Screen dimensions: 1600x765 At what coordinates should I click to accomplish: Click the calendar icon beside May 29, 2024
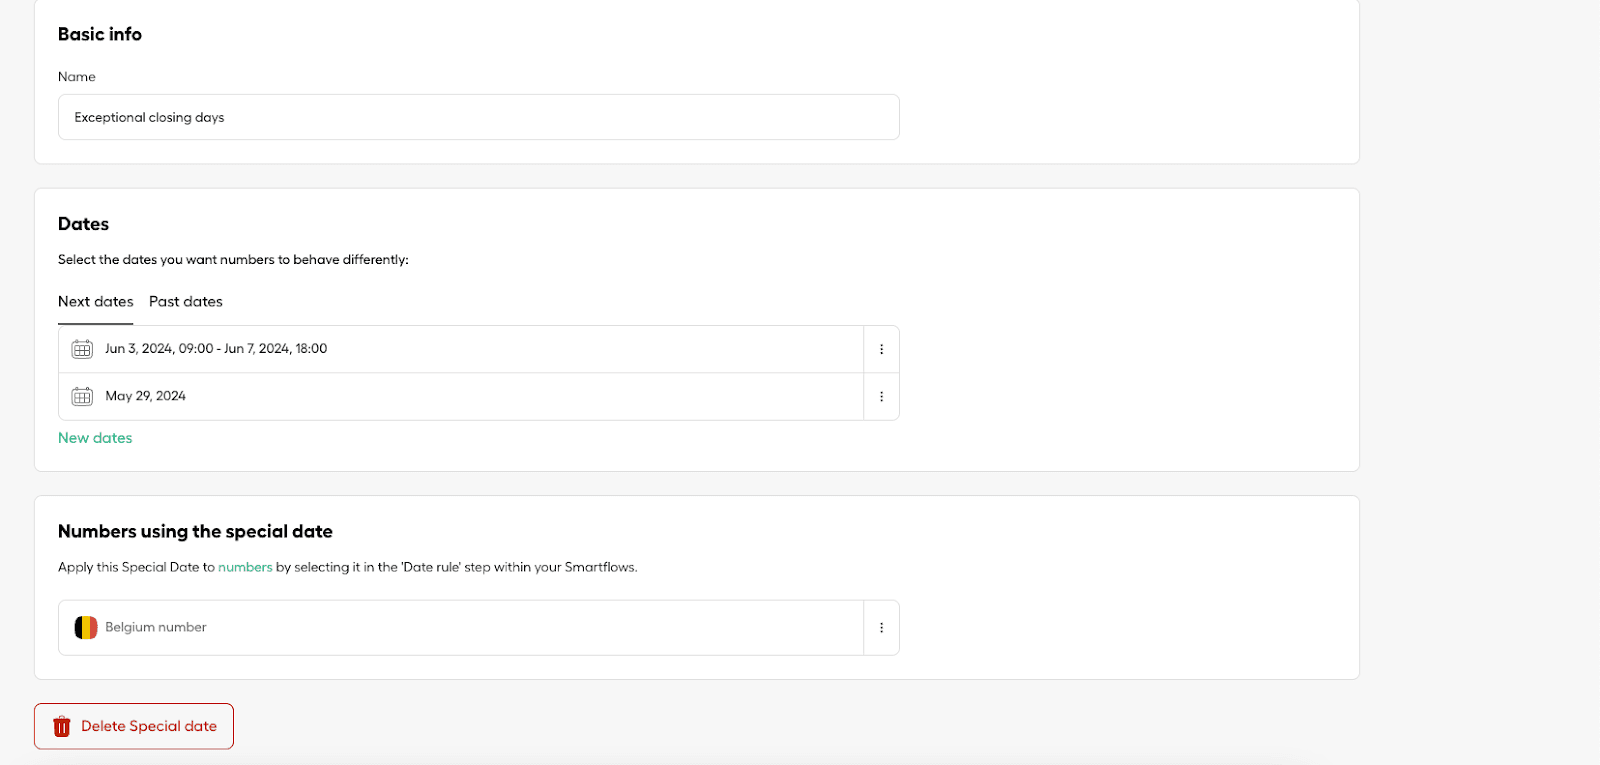[x=82, y=397]
